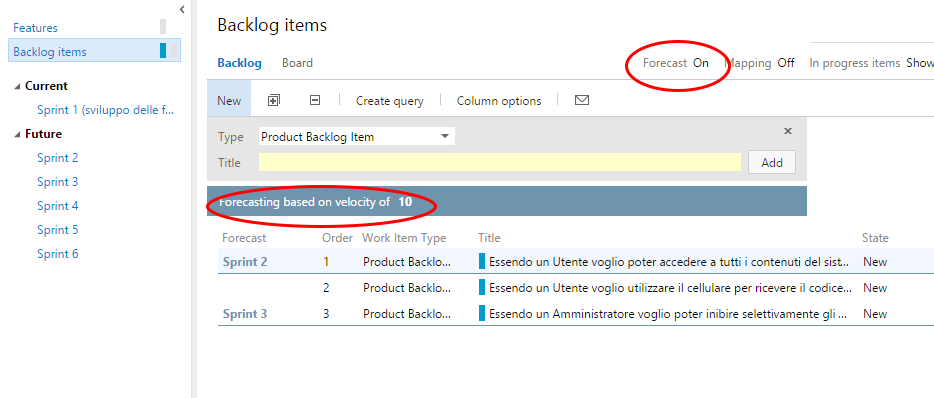Image resolution: width=934 pixels, height=398 pixels.
Task: Click the Order column header
Action: 338,238
